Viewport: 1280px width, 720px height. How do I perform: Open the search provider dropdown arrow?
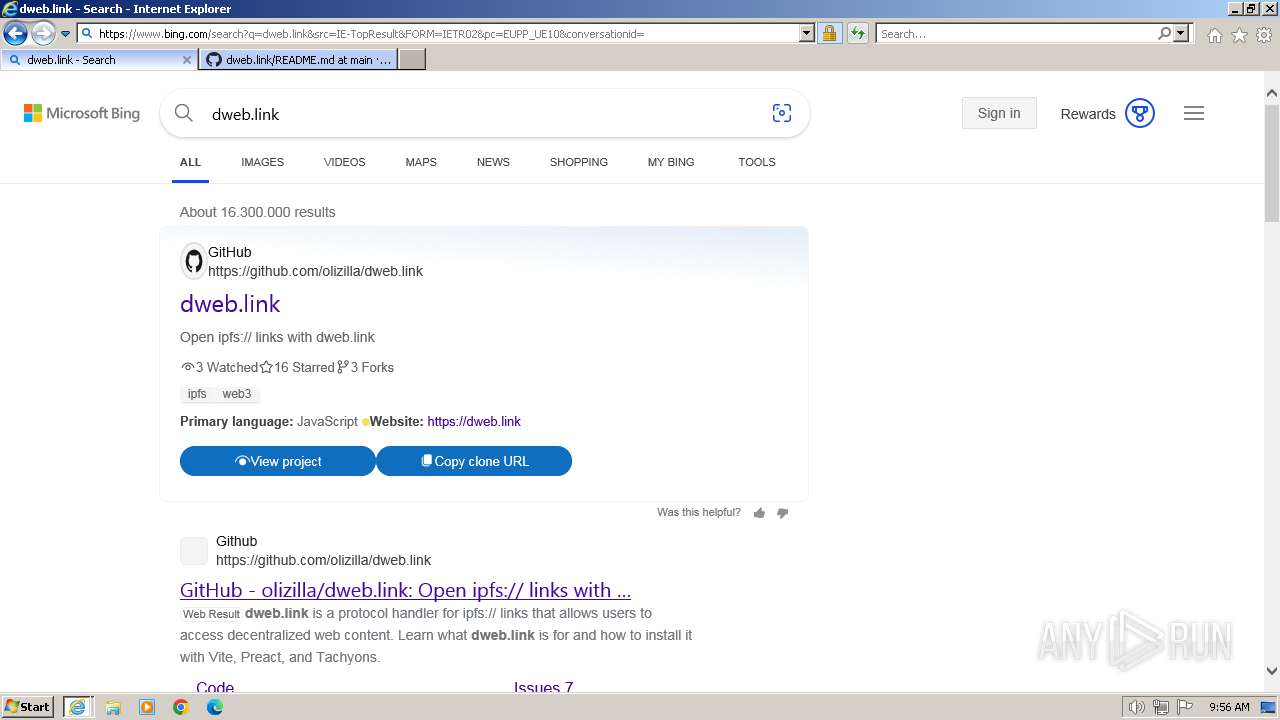1181,34
